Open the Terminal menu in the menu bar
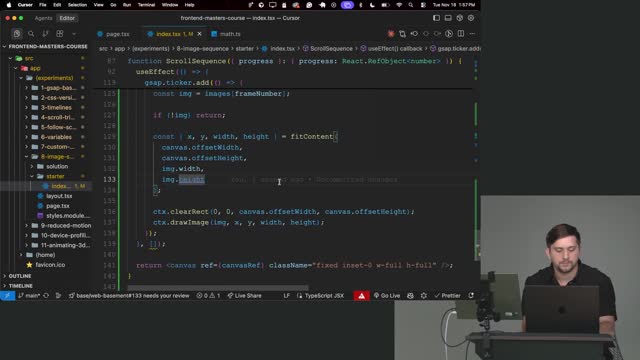The image size is (640, 360). [x=146, y=5]
